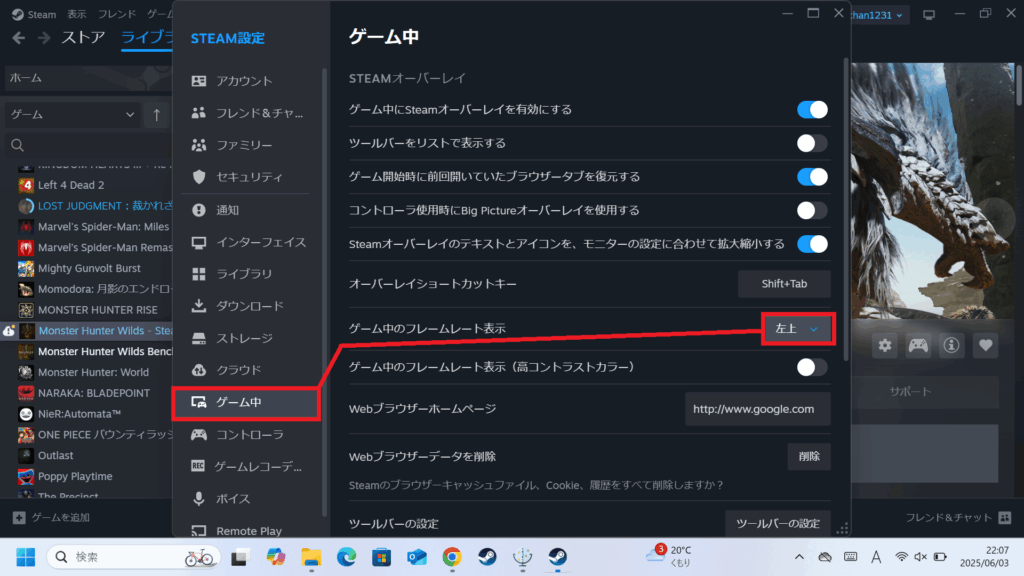The width and height of the screenshot is (1024, 576).
Task: Launch Big Picture mode via monitor icon
Action: tap(929, 14)
